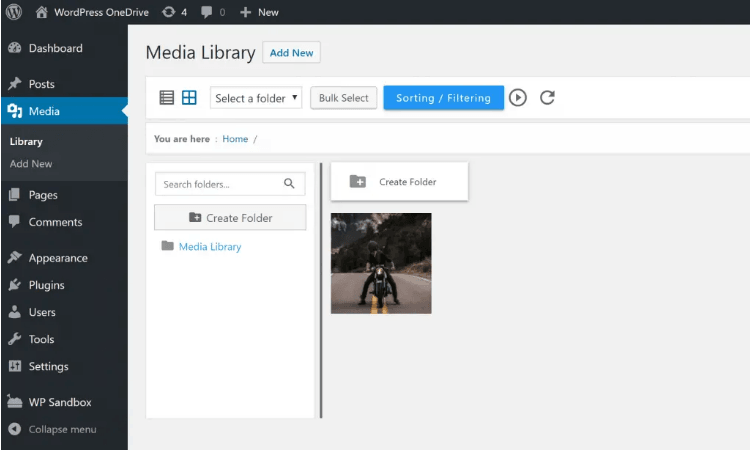Click the WP Sandbox icon
Screen dimensions: 750x450
point(15,402)
